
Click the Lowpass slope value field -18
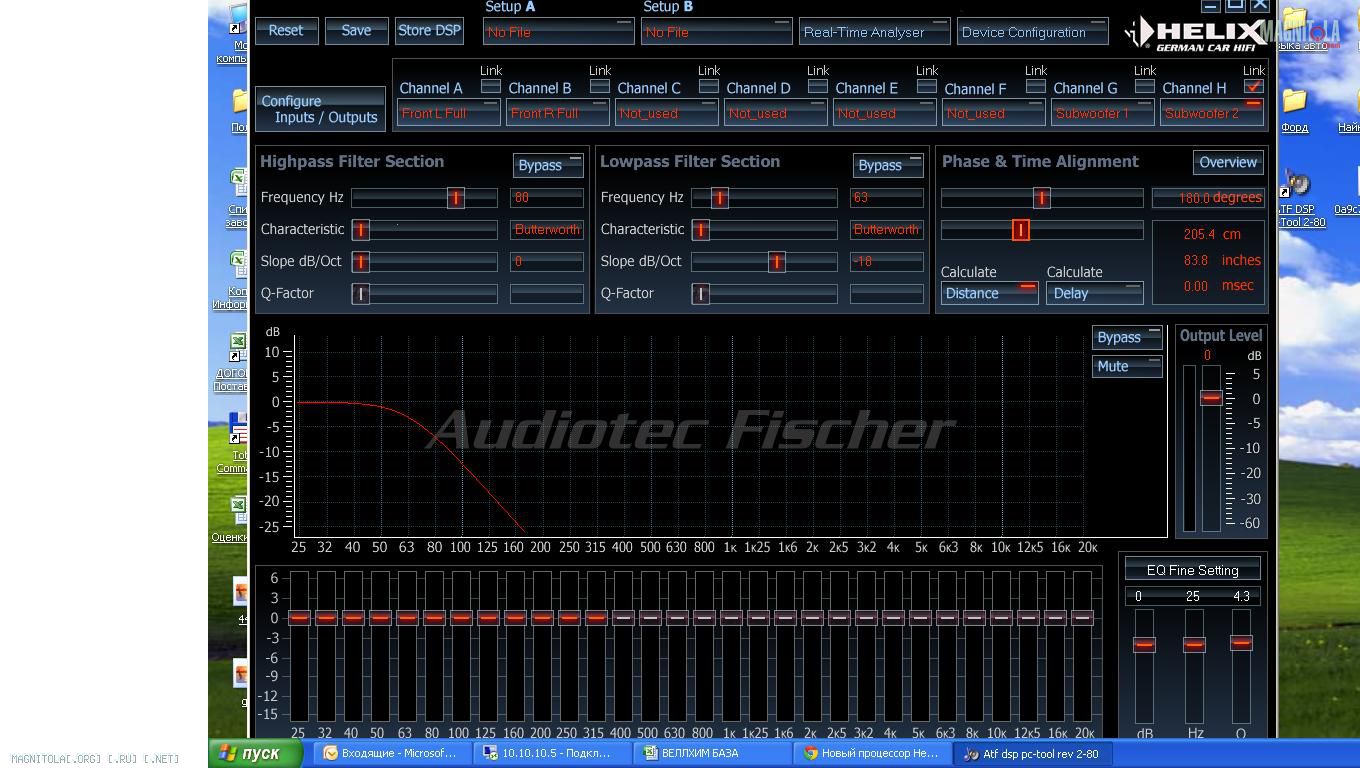click(x=887, y=262)
